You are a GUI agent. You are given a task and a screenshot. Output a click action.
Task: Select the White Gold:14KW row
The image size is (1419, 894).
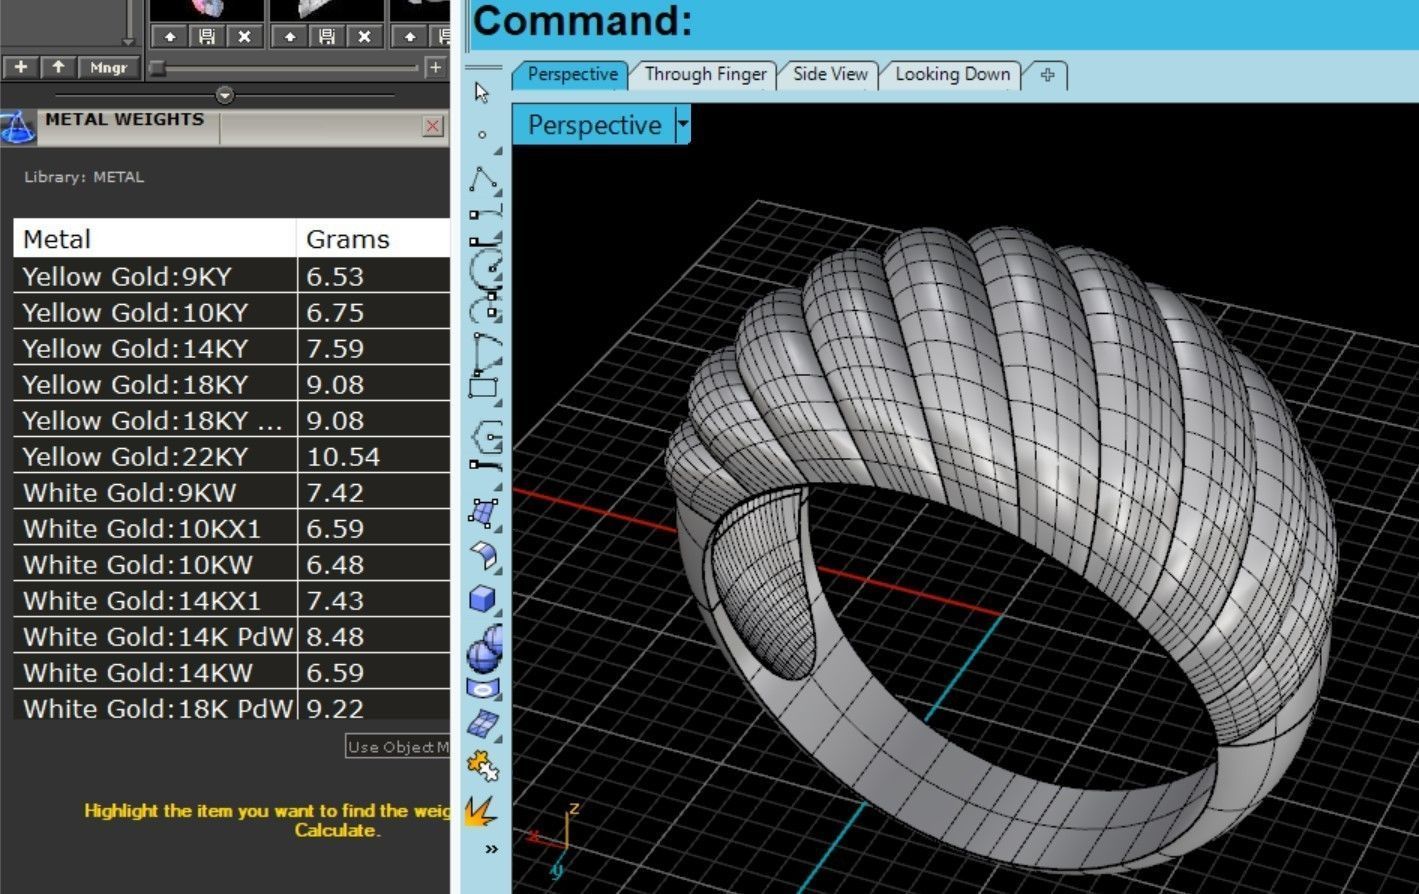pyautogui.click(x=232, y=672)
